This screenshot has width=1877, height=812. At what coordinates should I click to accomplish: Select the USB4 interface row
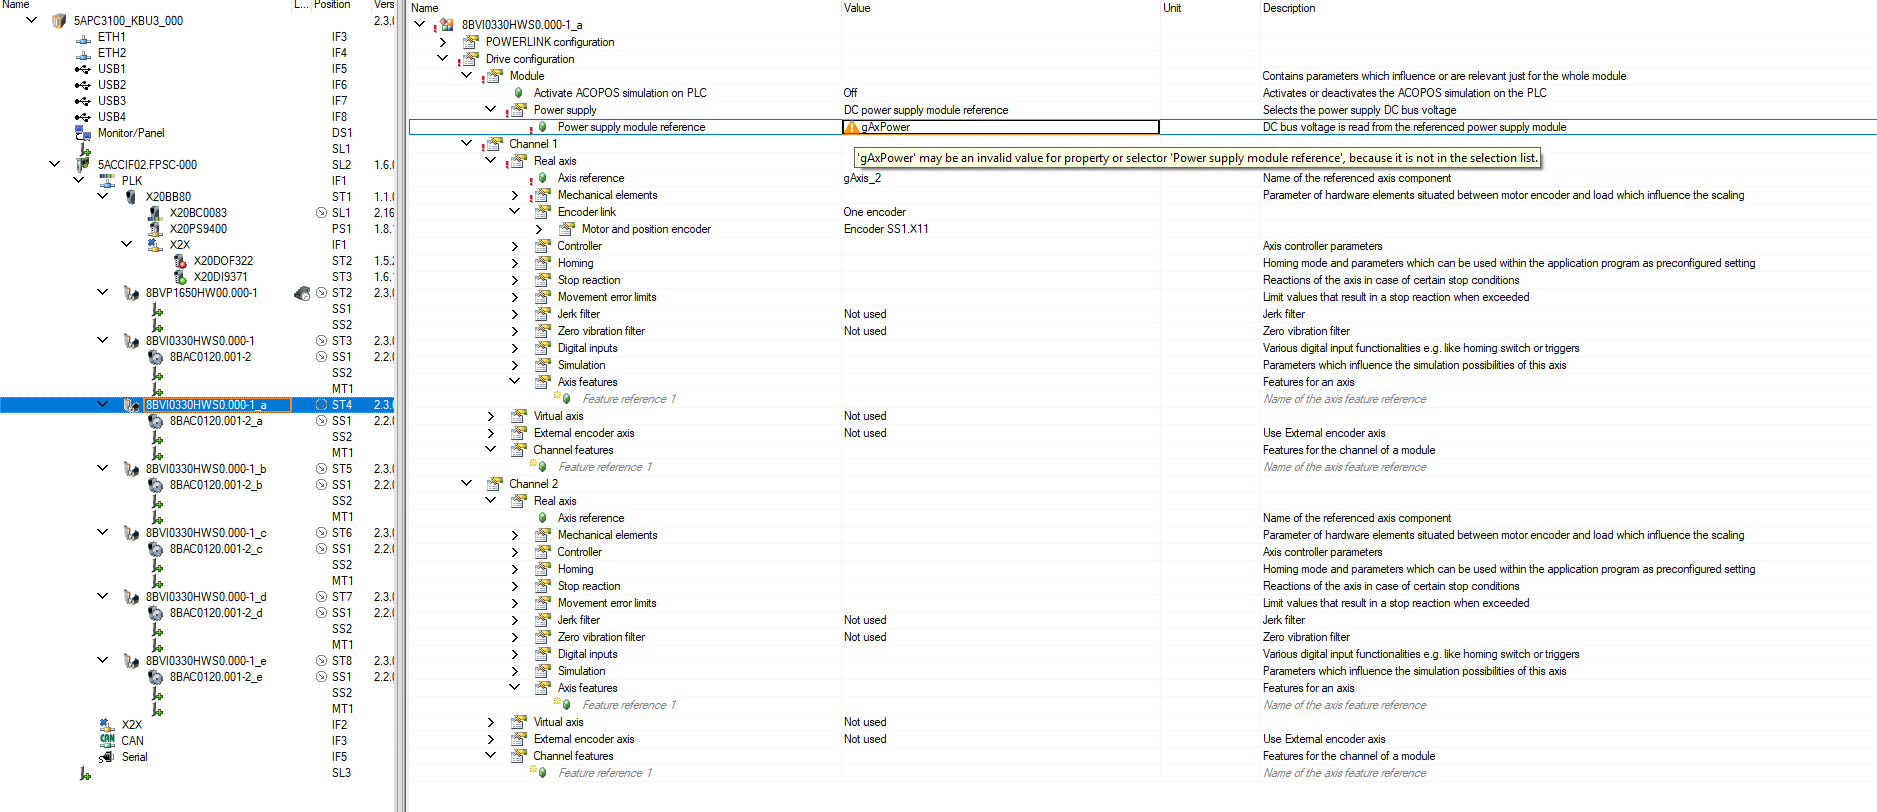(112, 117)
